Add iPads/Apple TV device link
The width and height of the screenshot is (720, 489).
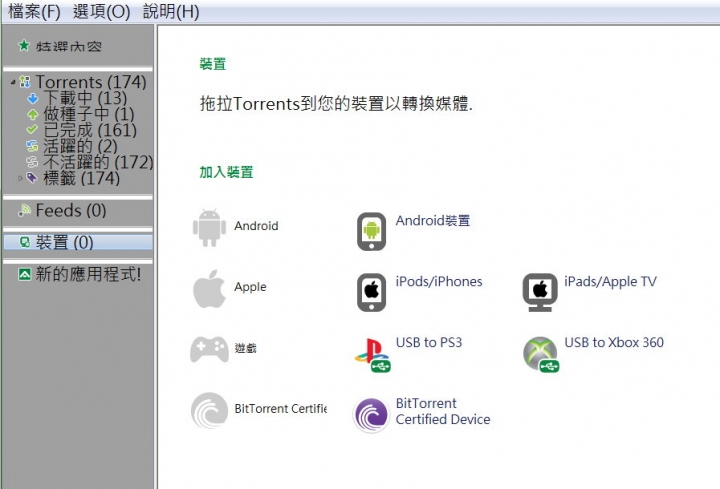pyautogui.click(x=611, y=281)
